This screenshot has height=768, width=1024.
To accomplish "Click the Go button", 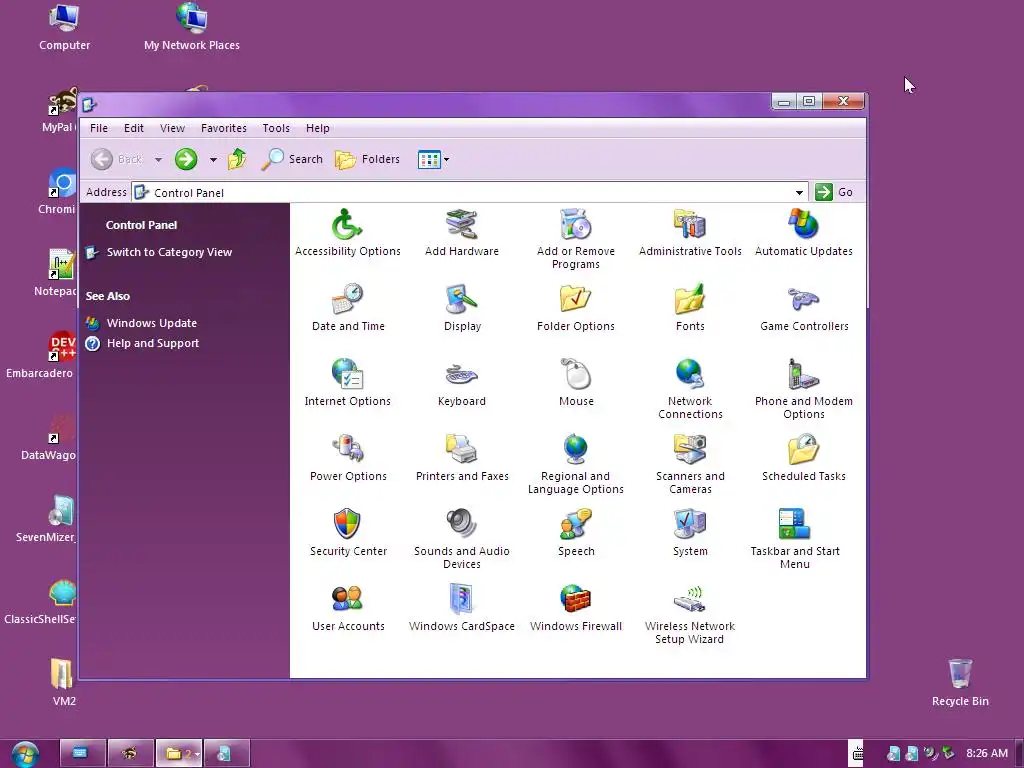I will [x=834, y=192].
